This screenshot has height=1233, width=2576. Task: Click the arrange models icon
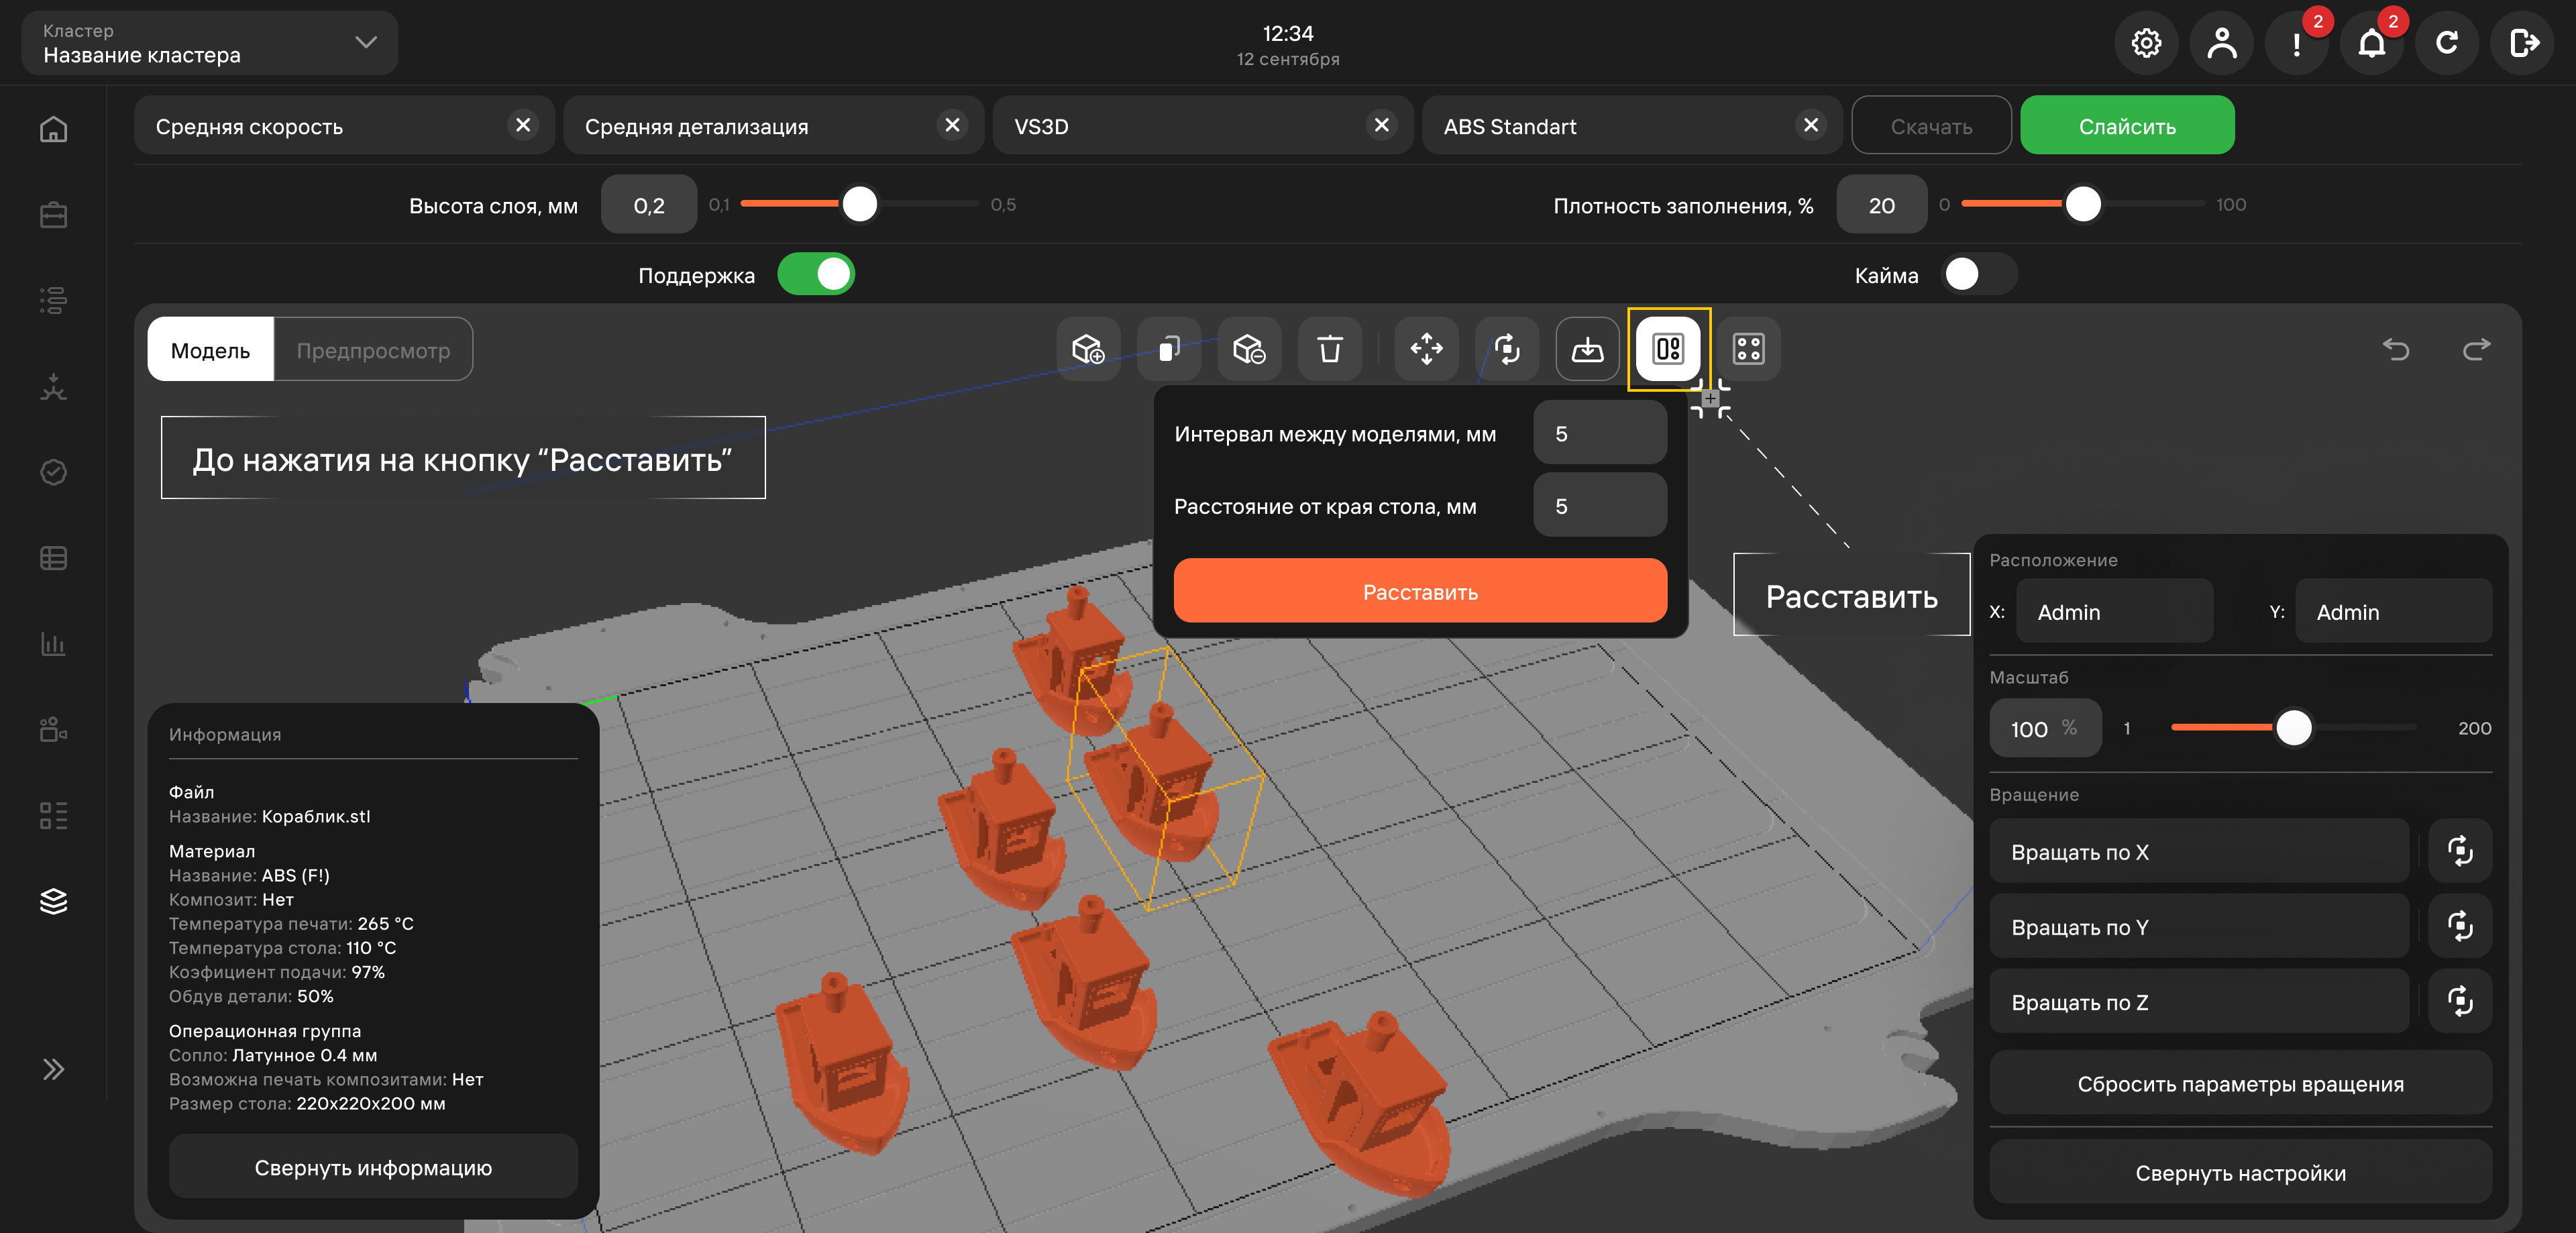point(1668,349)
